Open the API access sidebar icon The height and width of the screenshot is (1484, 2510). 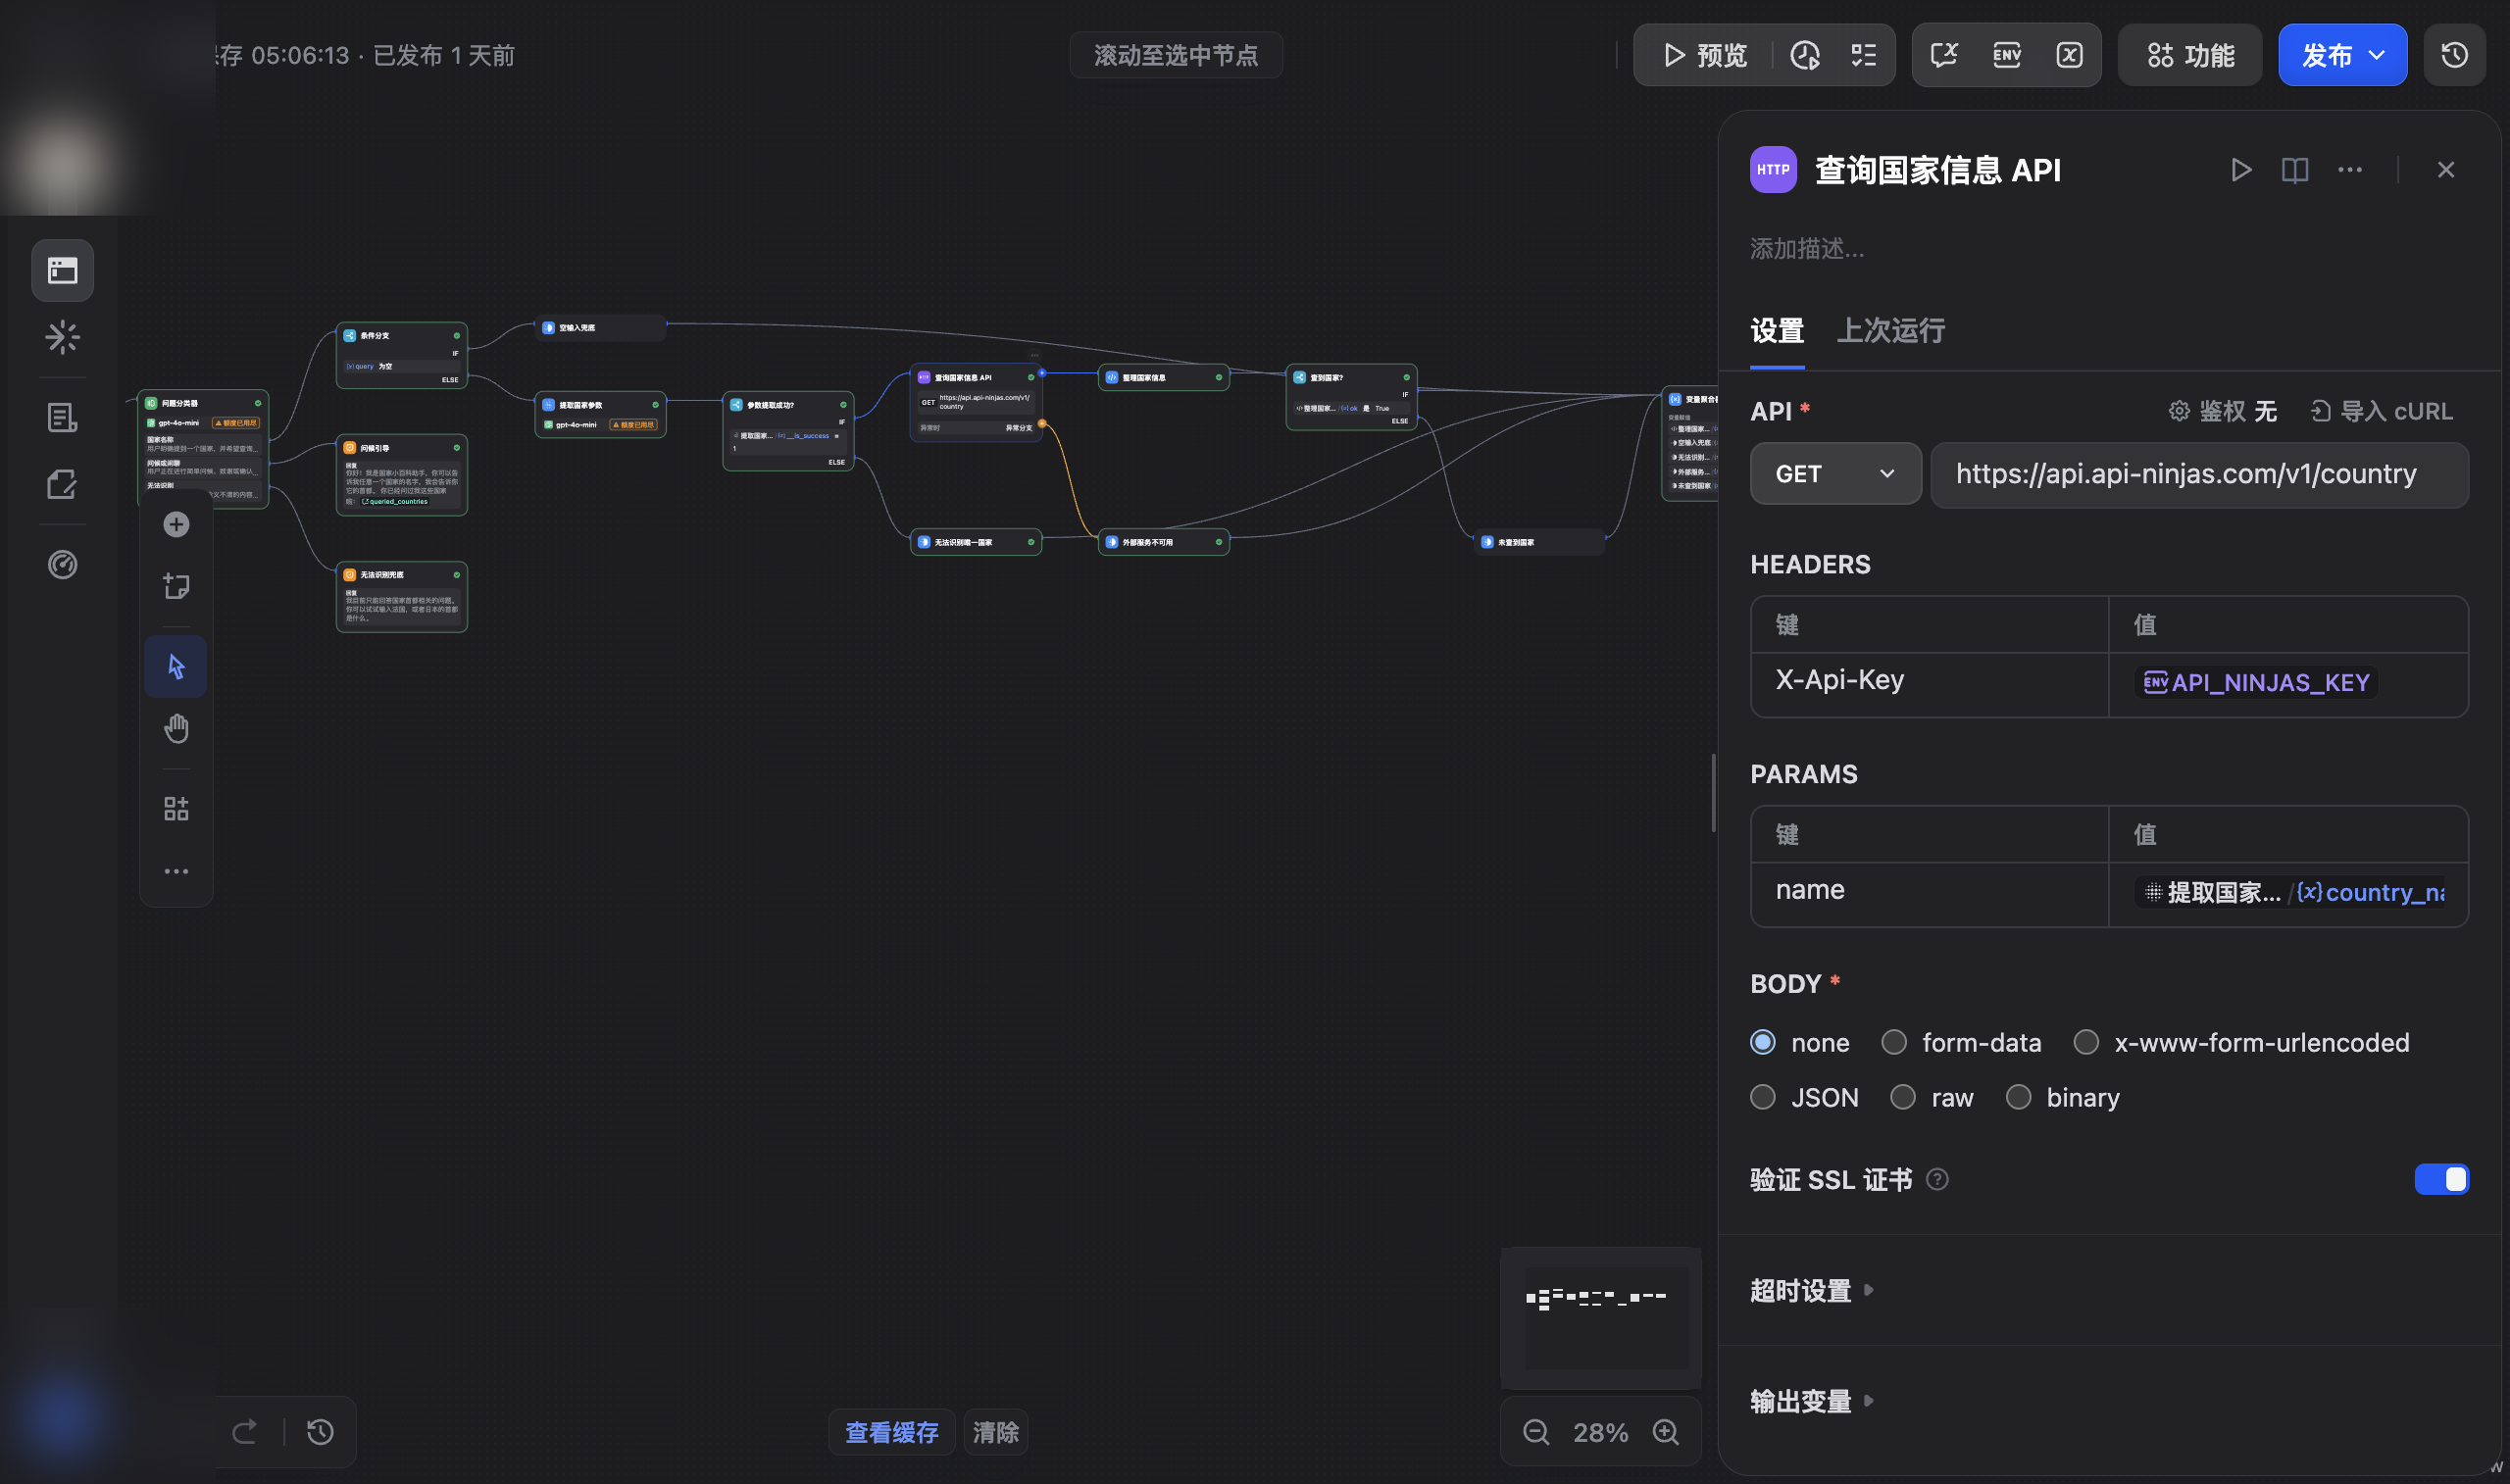[62, 337]
